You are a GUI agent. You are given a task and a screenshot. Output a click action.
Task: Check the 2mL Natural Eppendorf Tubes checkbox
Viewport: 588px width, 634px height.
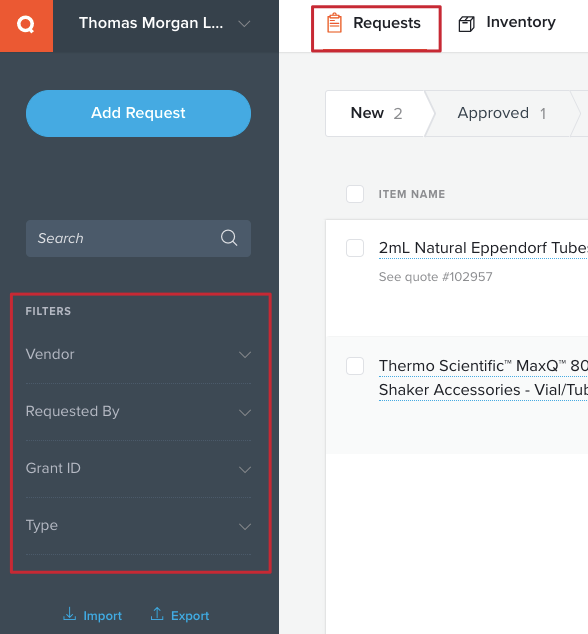tap(355, 248)
